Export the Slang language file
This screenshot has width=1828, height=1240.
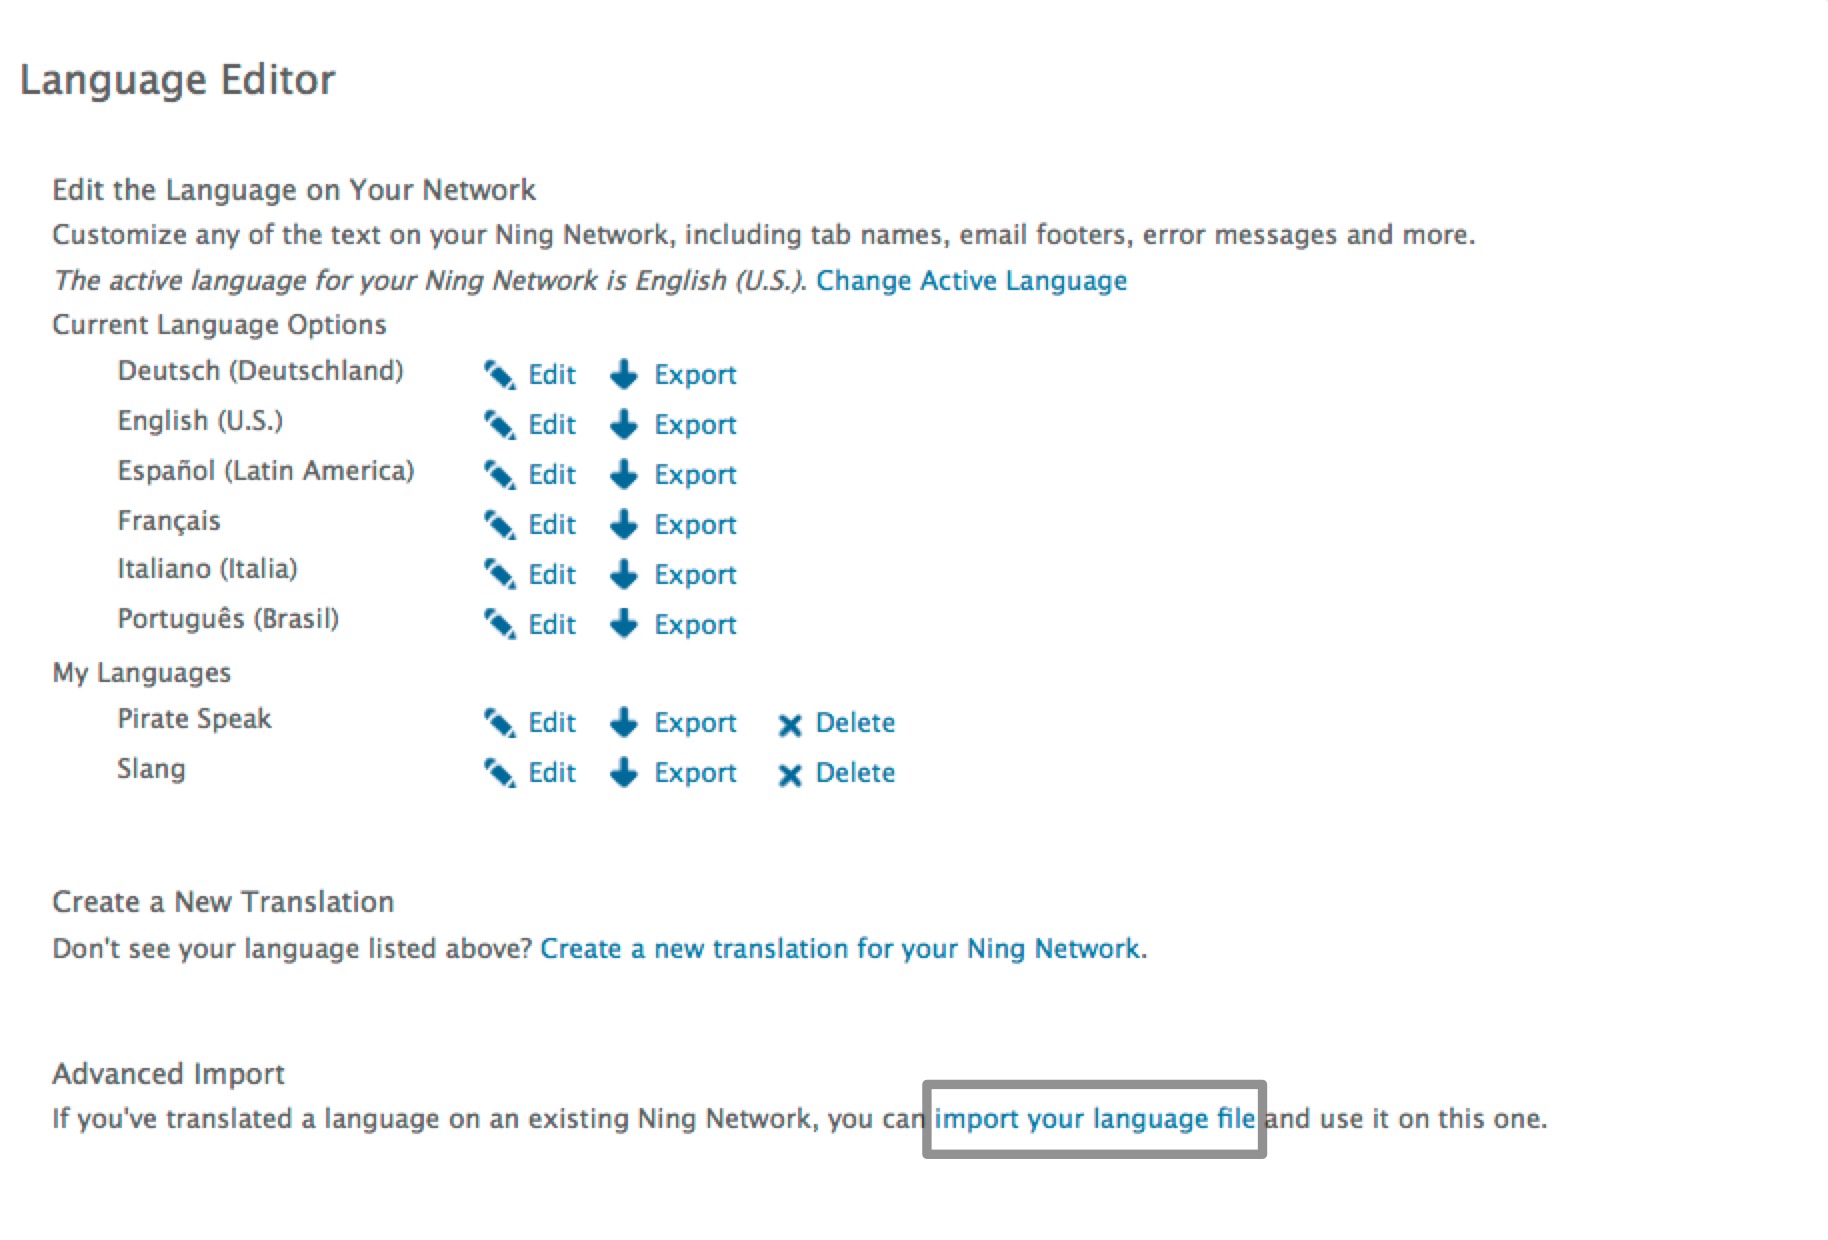coord(695,773)
